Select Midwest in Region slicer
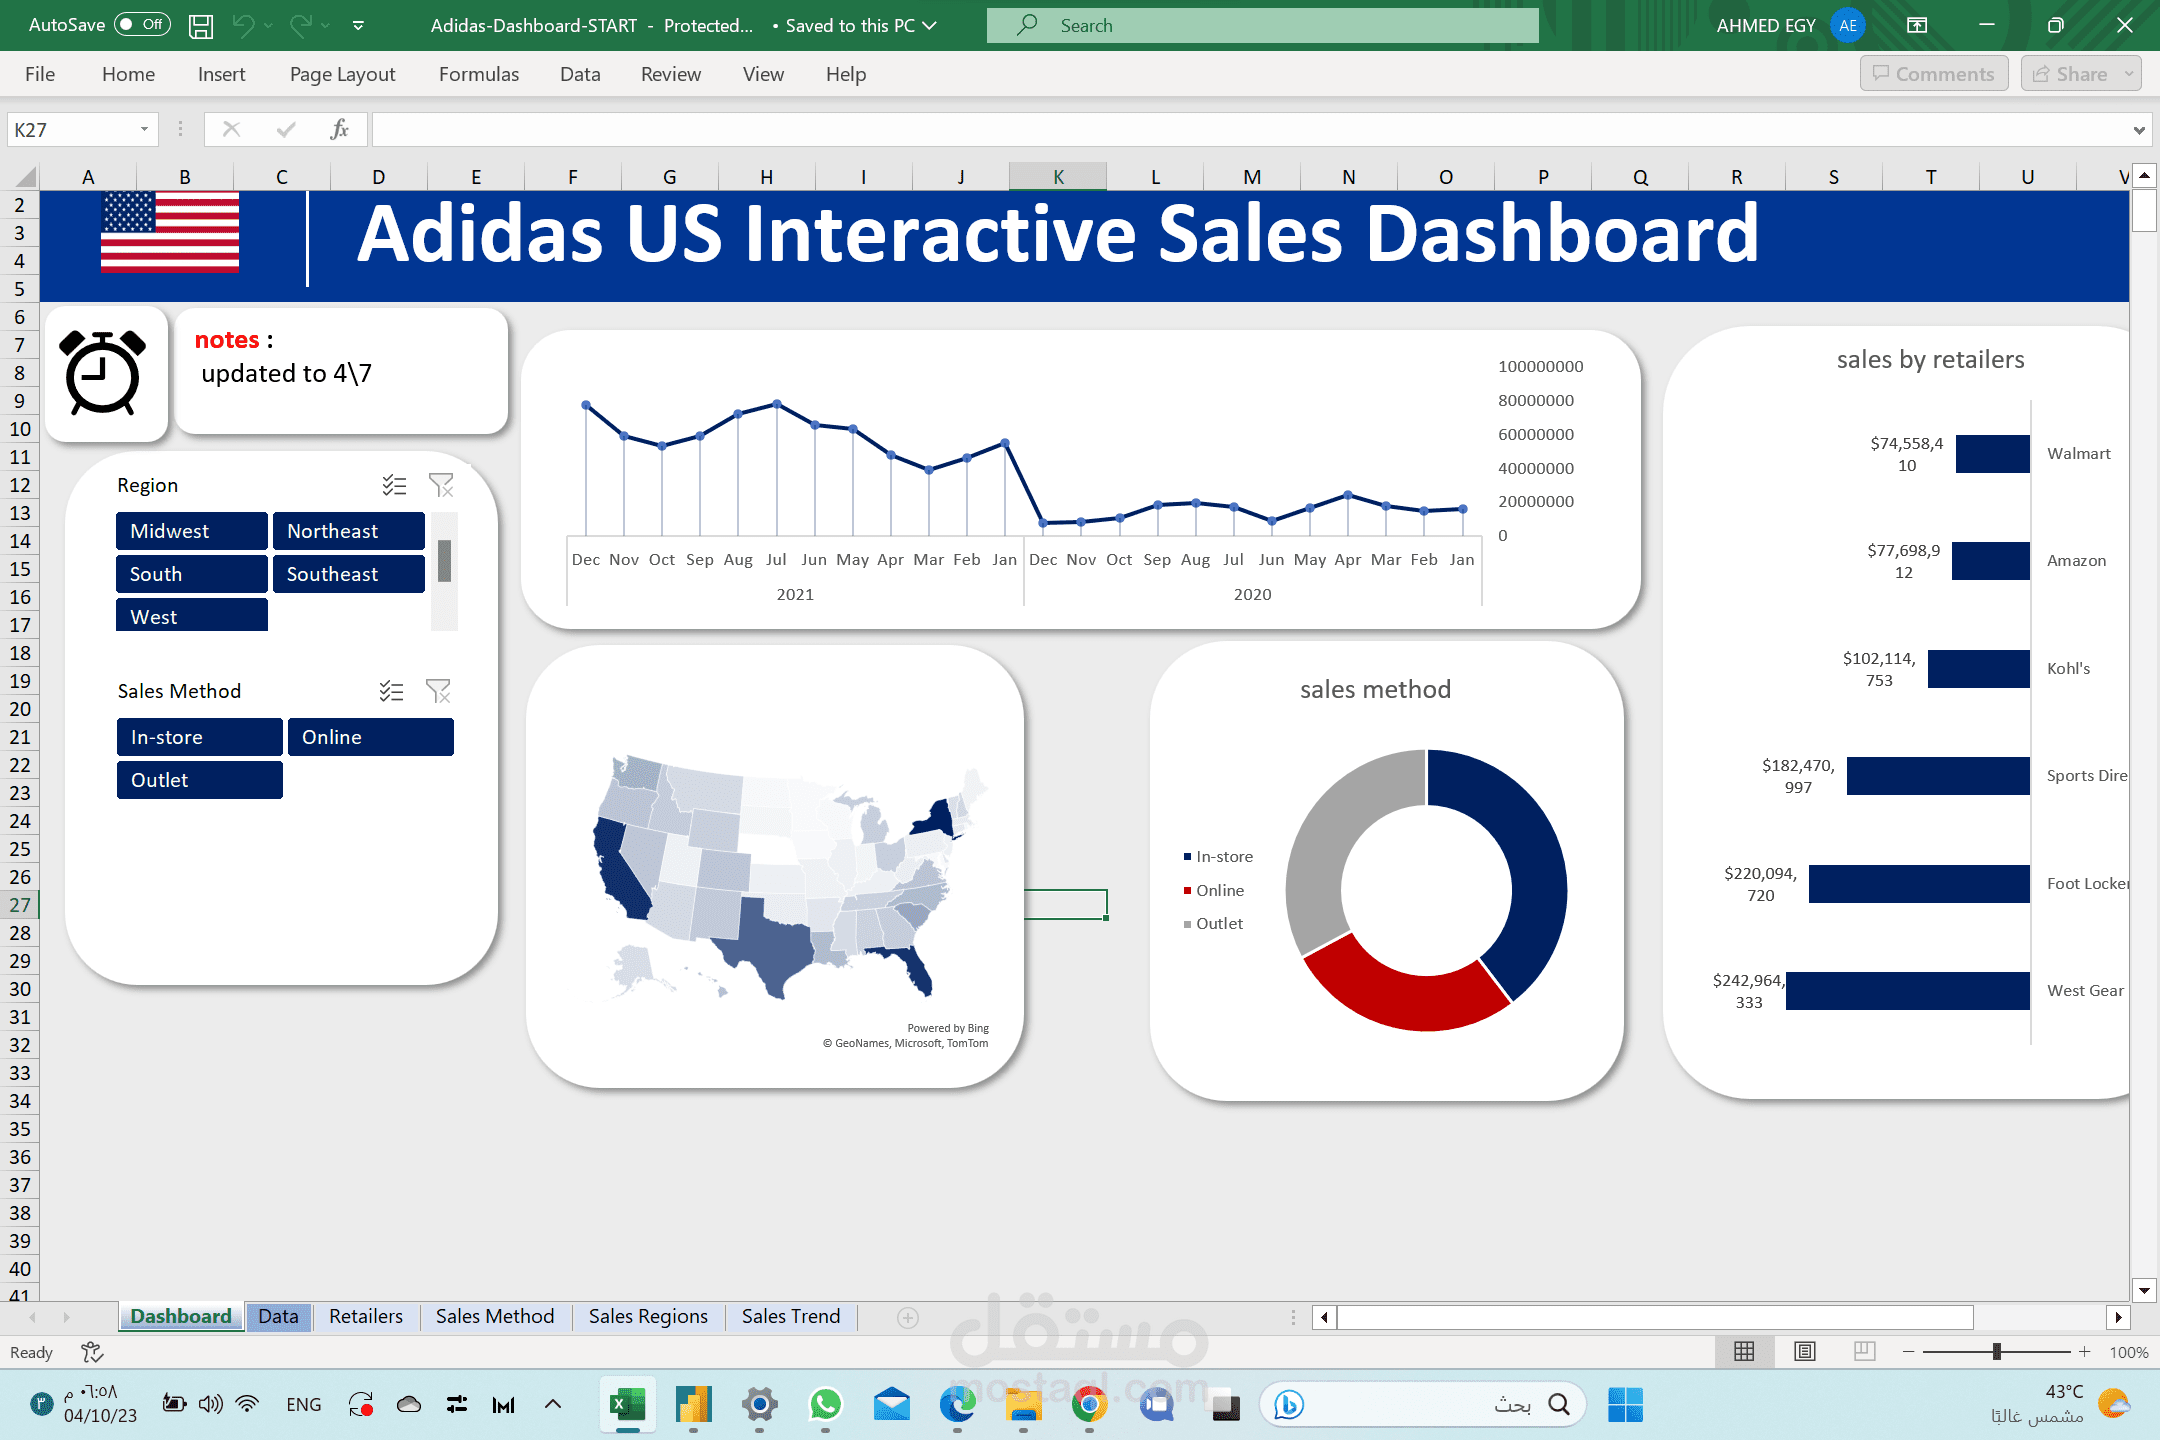This screenshot has width=2160, height=1440. [192, 531]
